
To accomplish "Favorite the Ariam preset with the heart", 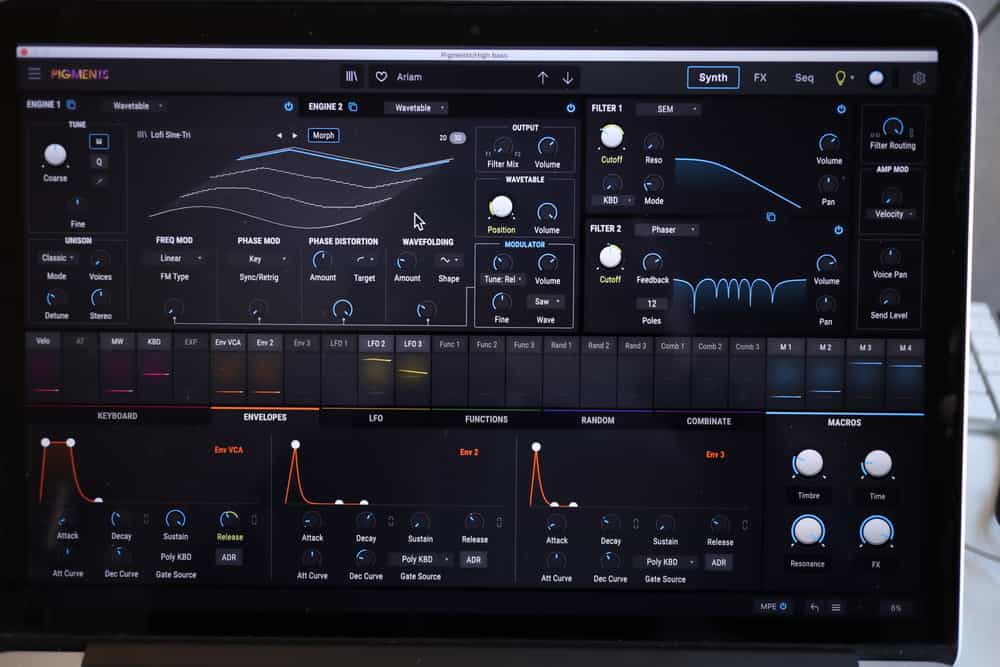I will pyautogui.click(x=381, y=77).
